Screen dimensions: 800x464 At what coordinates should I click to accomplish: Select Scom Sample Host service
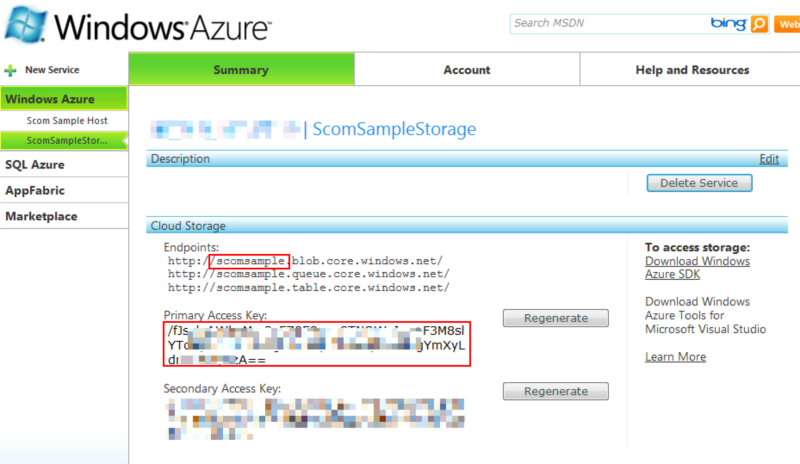67,120
